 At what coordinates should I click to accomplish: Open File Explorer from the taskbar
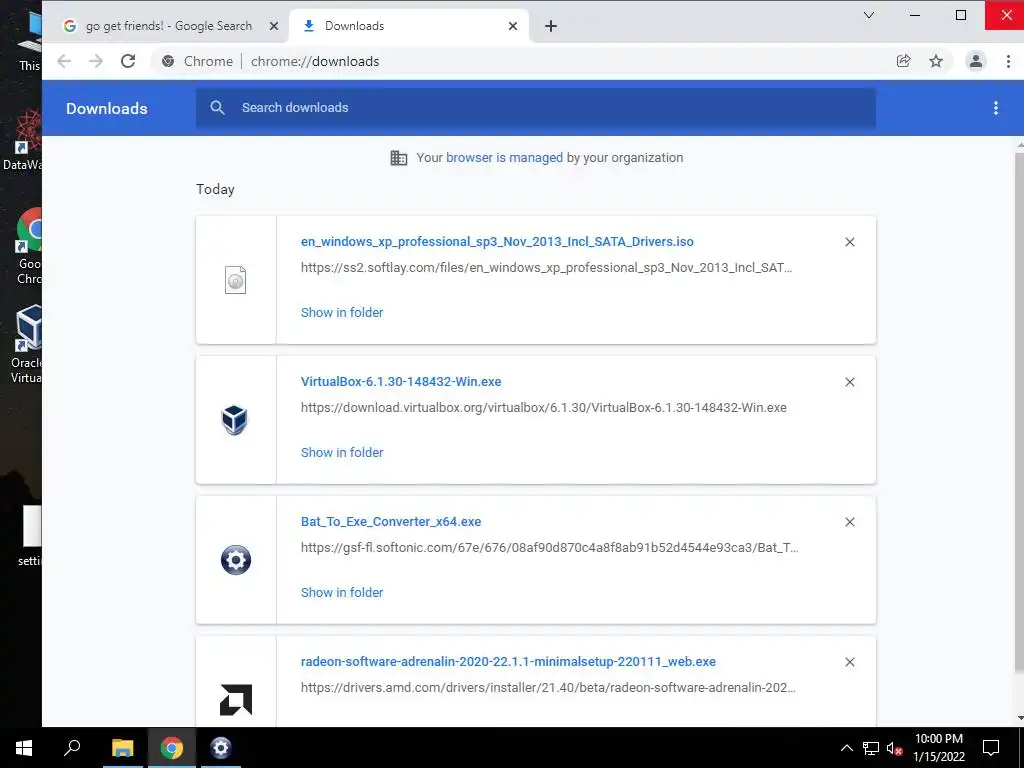tap(122, 748)
